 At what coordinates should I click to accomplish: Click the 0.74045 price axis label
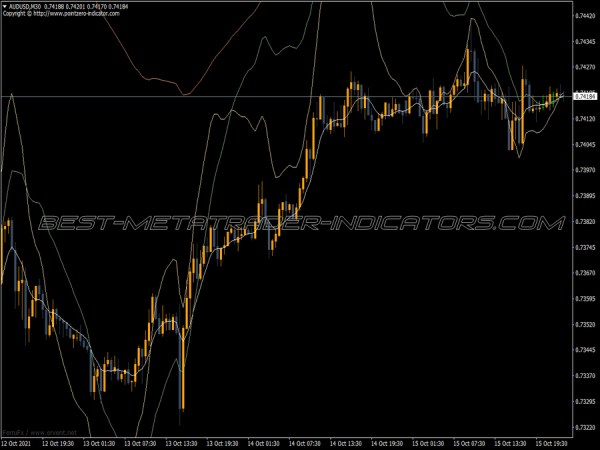[x=585, y=144]
